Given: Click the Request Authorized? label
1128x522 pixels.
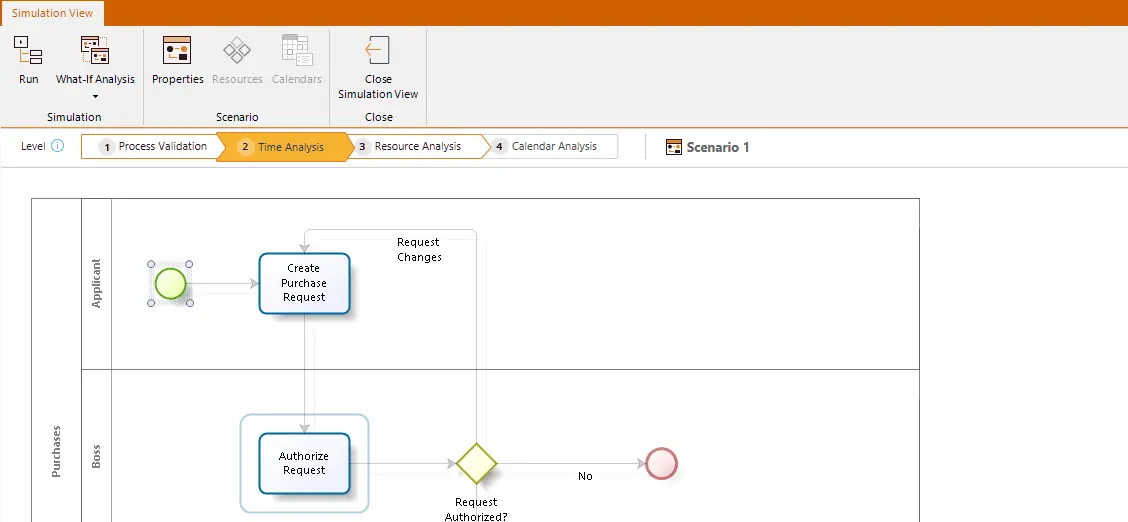Looking at the screenshot, I should coord(476,509).
